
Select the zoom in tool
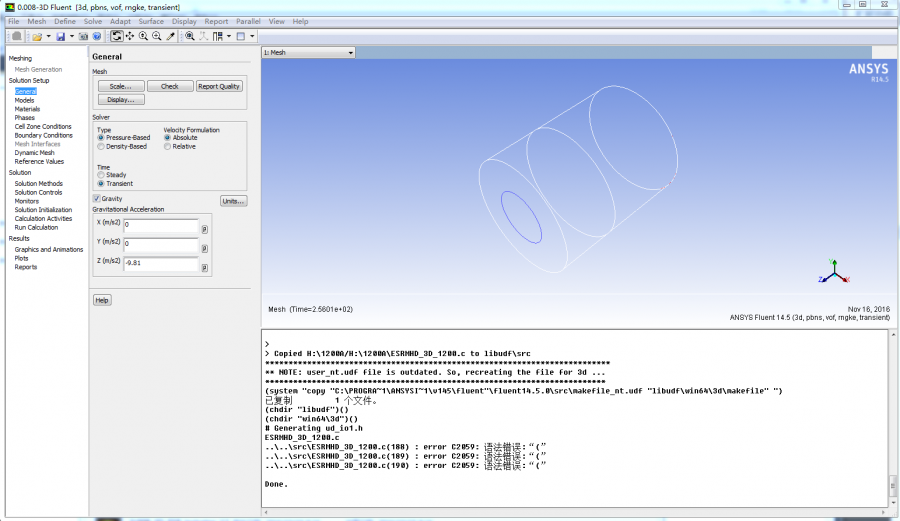(143, 36)
